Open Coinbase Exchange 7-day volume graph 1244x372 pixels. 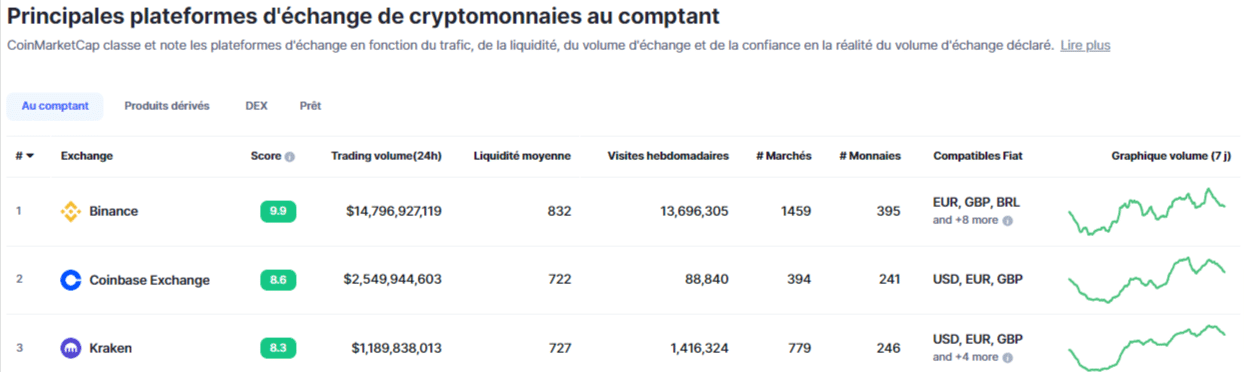click(x=1147, y=279)
